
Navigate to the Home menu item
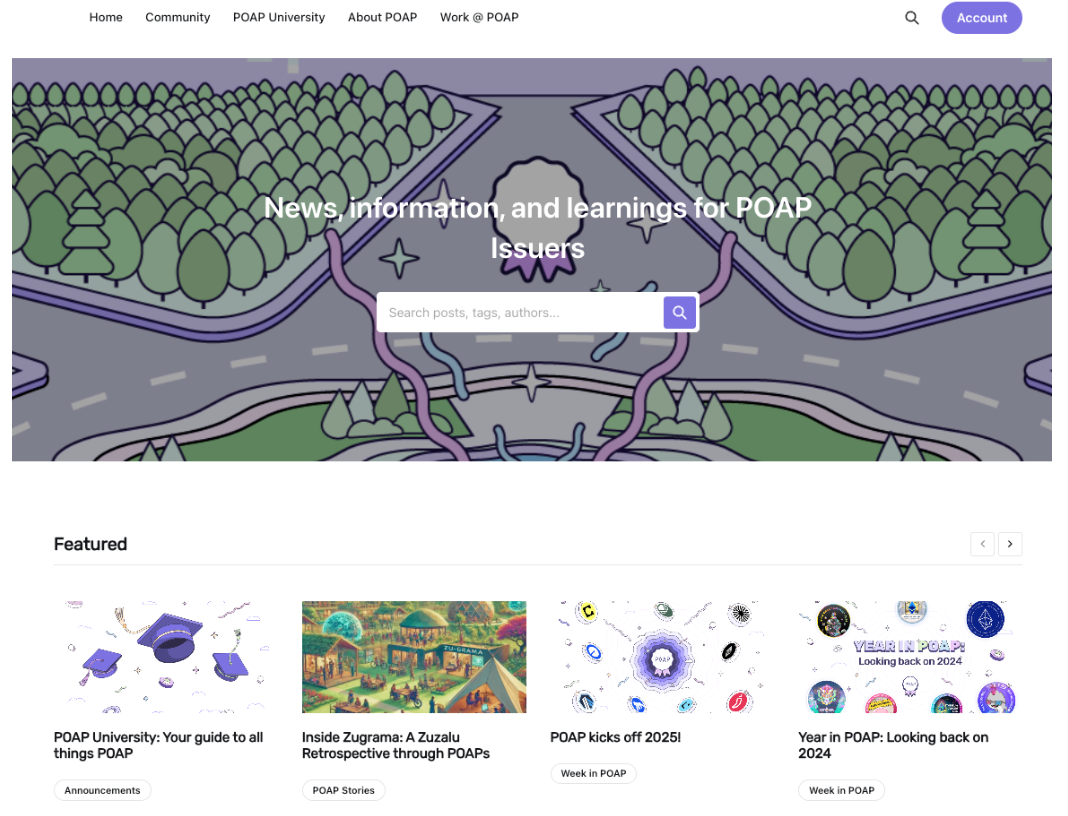coord(106,17)
